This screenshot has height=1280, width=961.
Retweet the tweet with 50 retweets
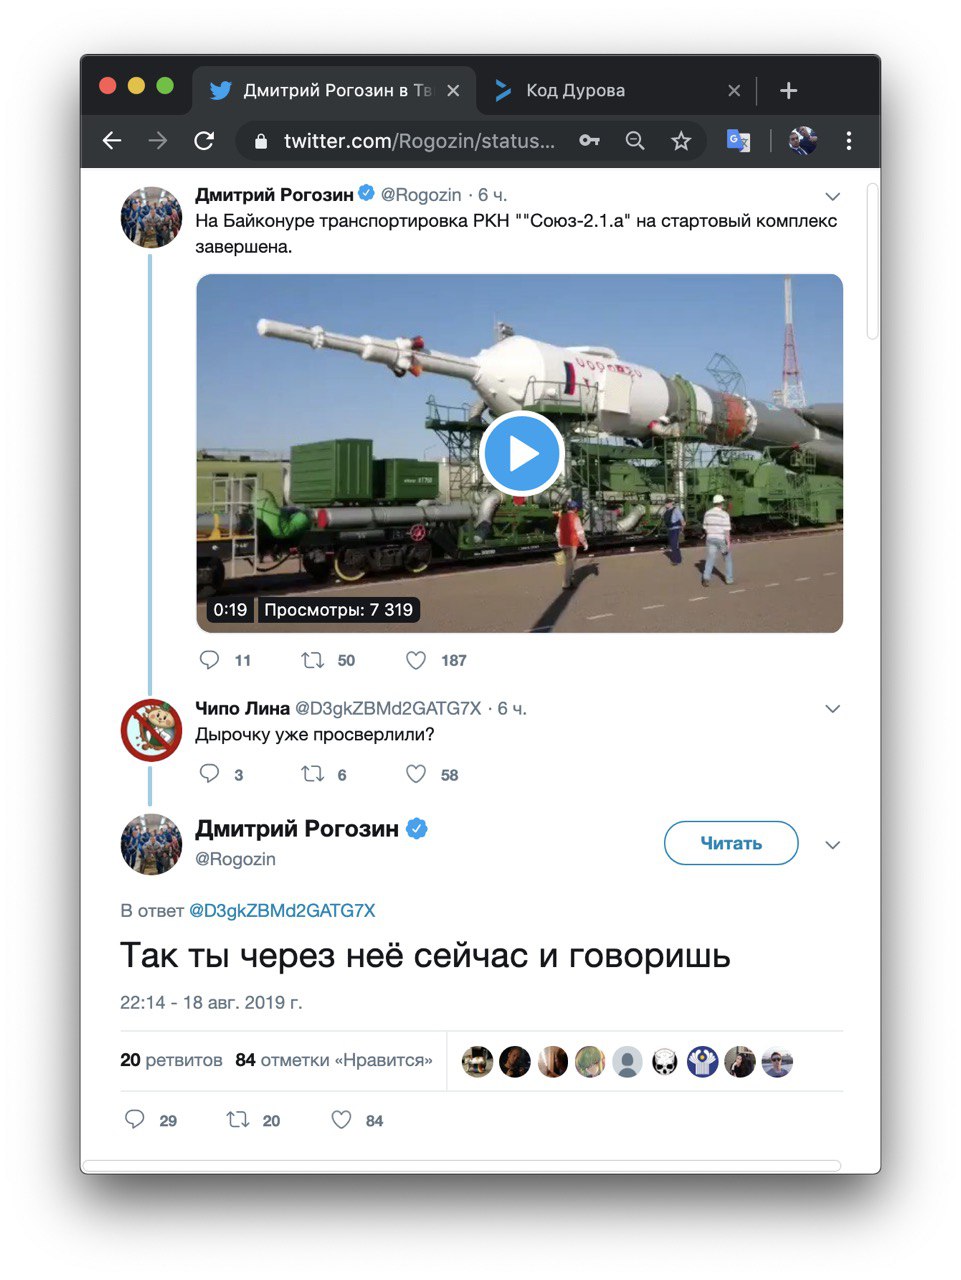313,660
